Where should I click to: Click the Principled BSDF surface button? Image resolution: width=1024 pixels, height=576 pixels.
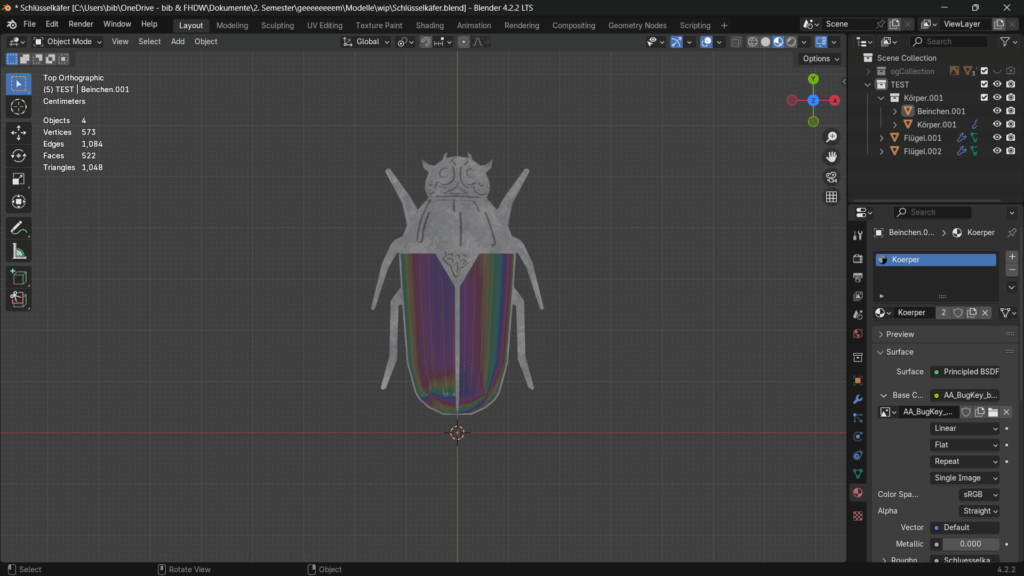point(965,372)
